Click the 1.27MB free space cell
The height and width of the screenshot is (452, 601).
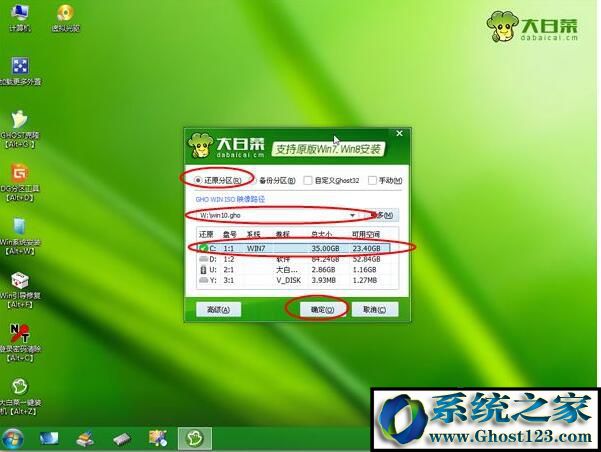click(x=365, y=280)
